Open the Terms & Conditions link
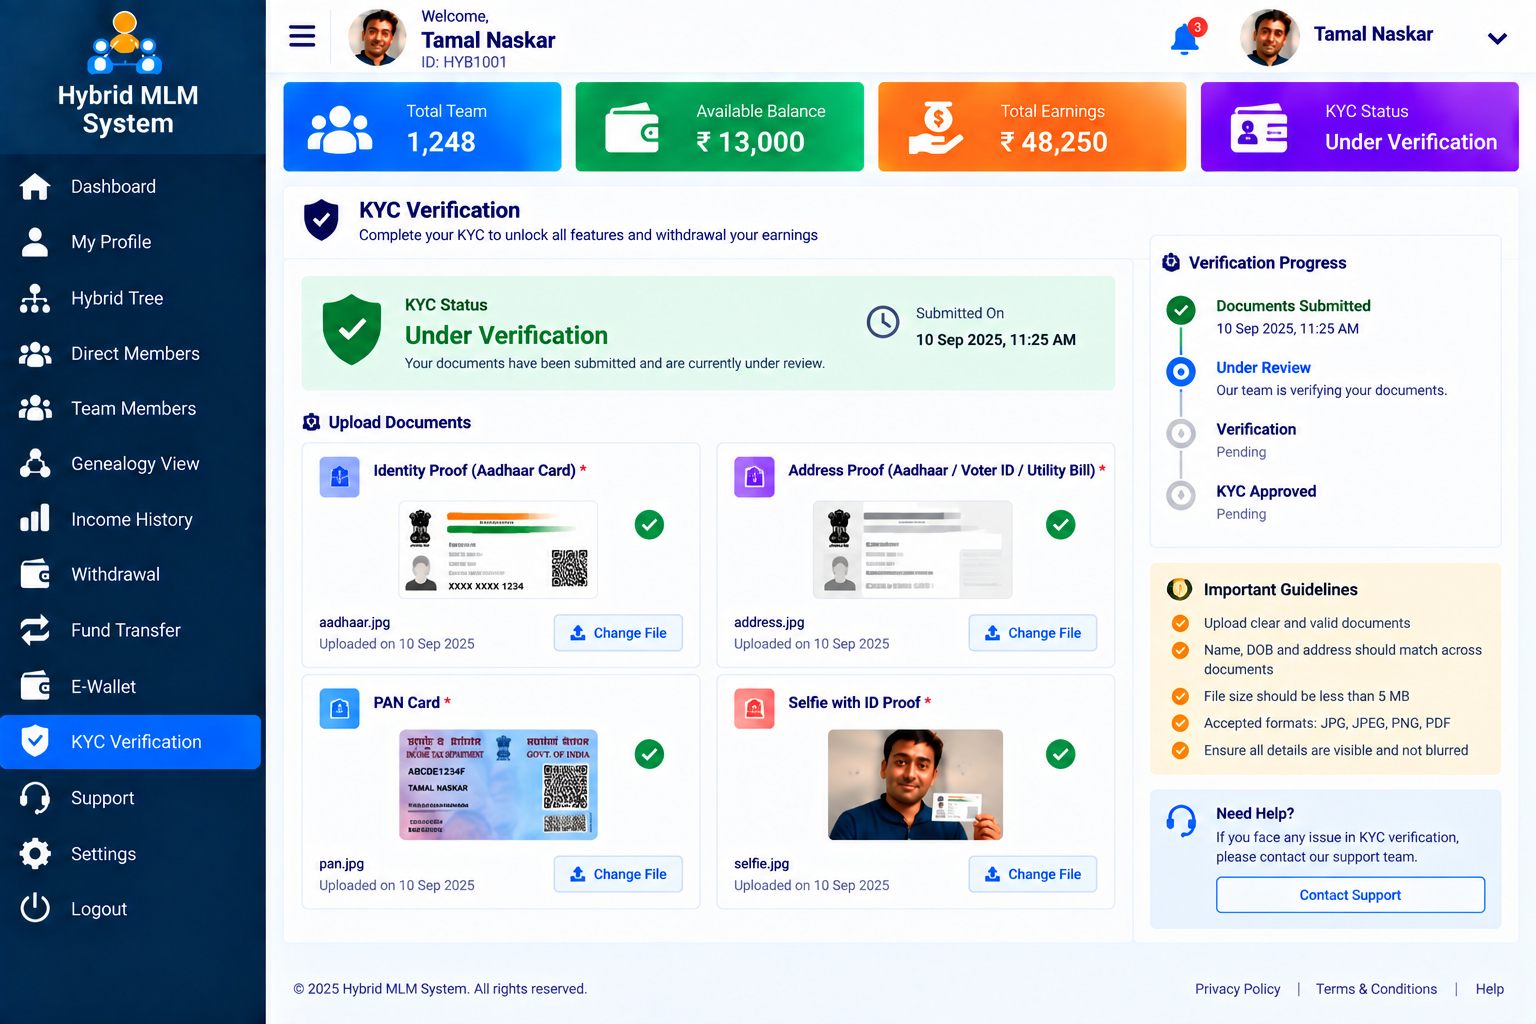This screenshot has height=1024, width=1536. [x=1376, y=989]
